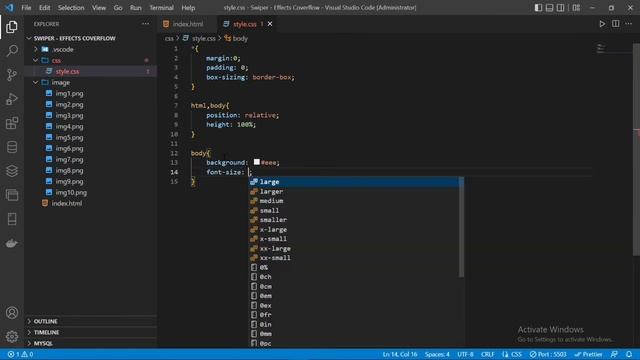Change CRLF end of line sequence

coord(487,354)
